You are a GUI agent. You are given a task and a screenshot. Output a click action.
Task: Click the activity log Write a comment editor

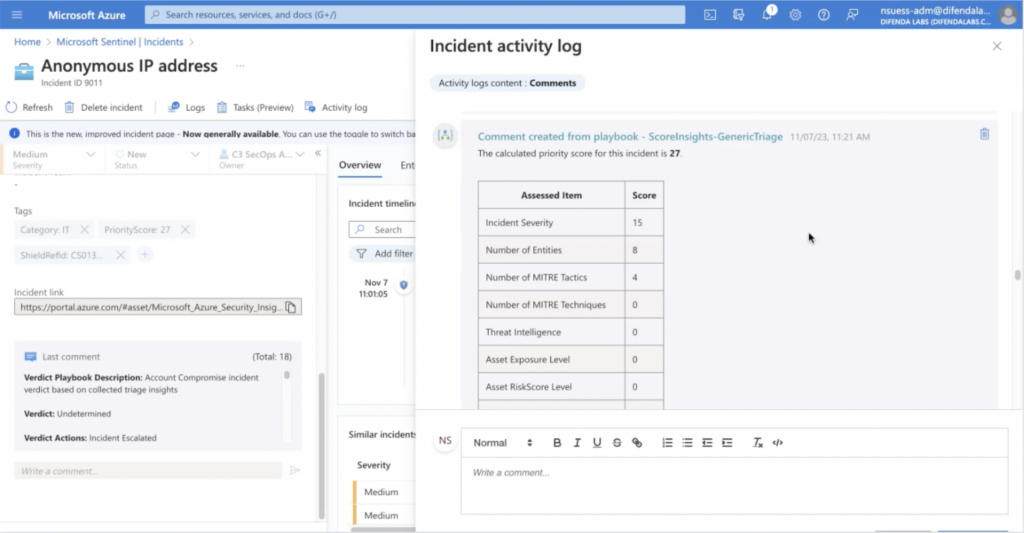[x=734, y=485]
